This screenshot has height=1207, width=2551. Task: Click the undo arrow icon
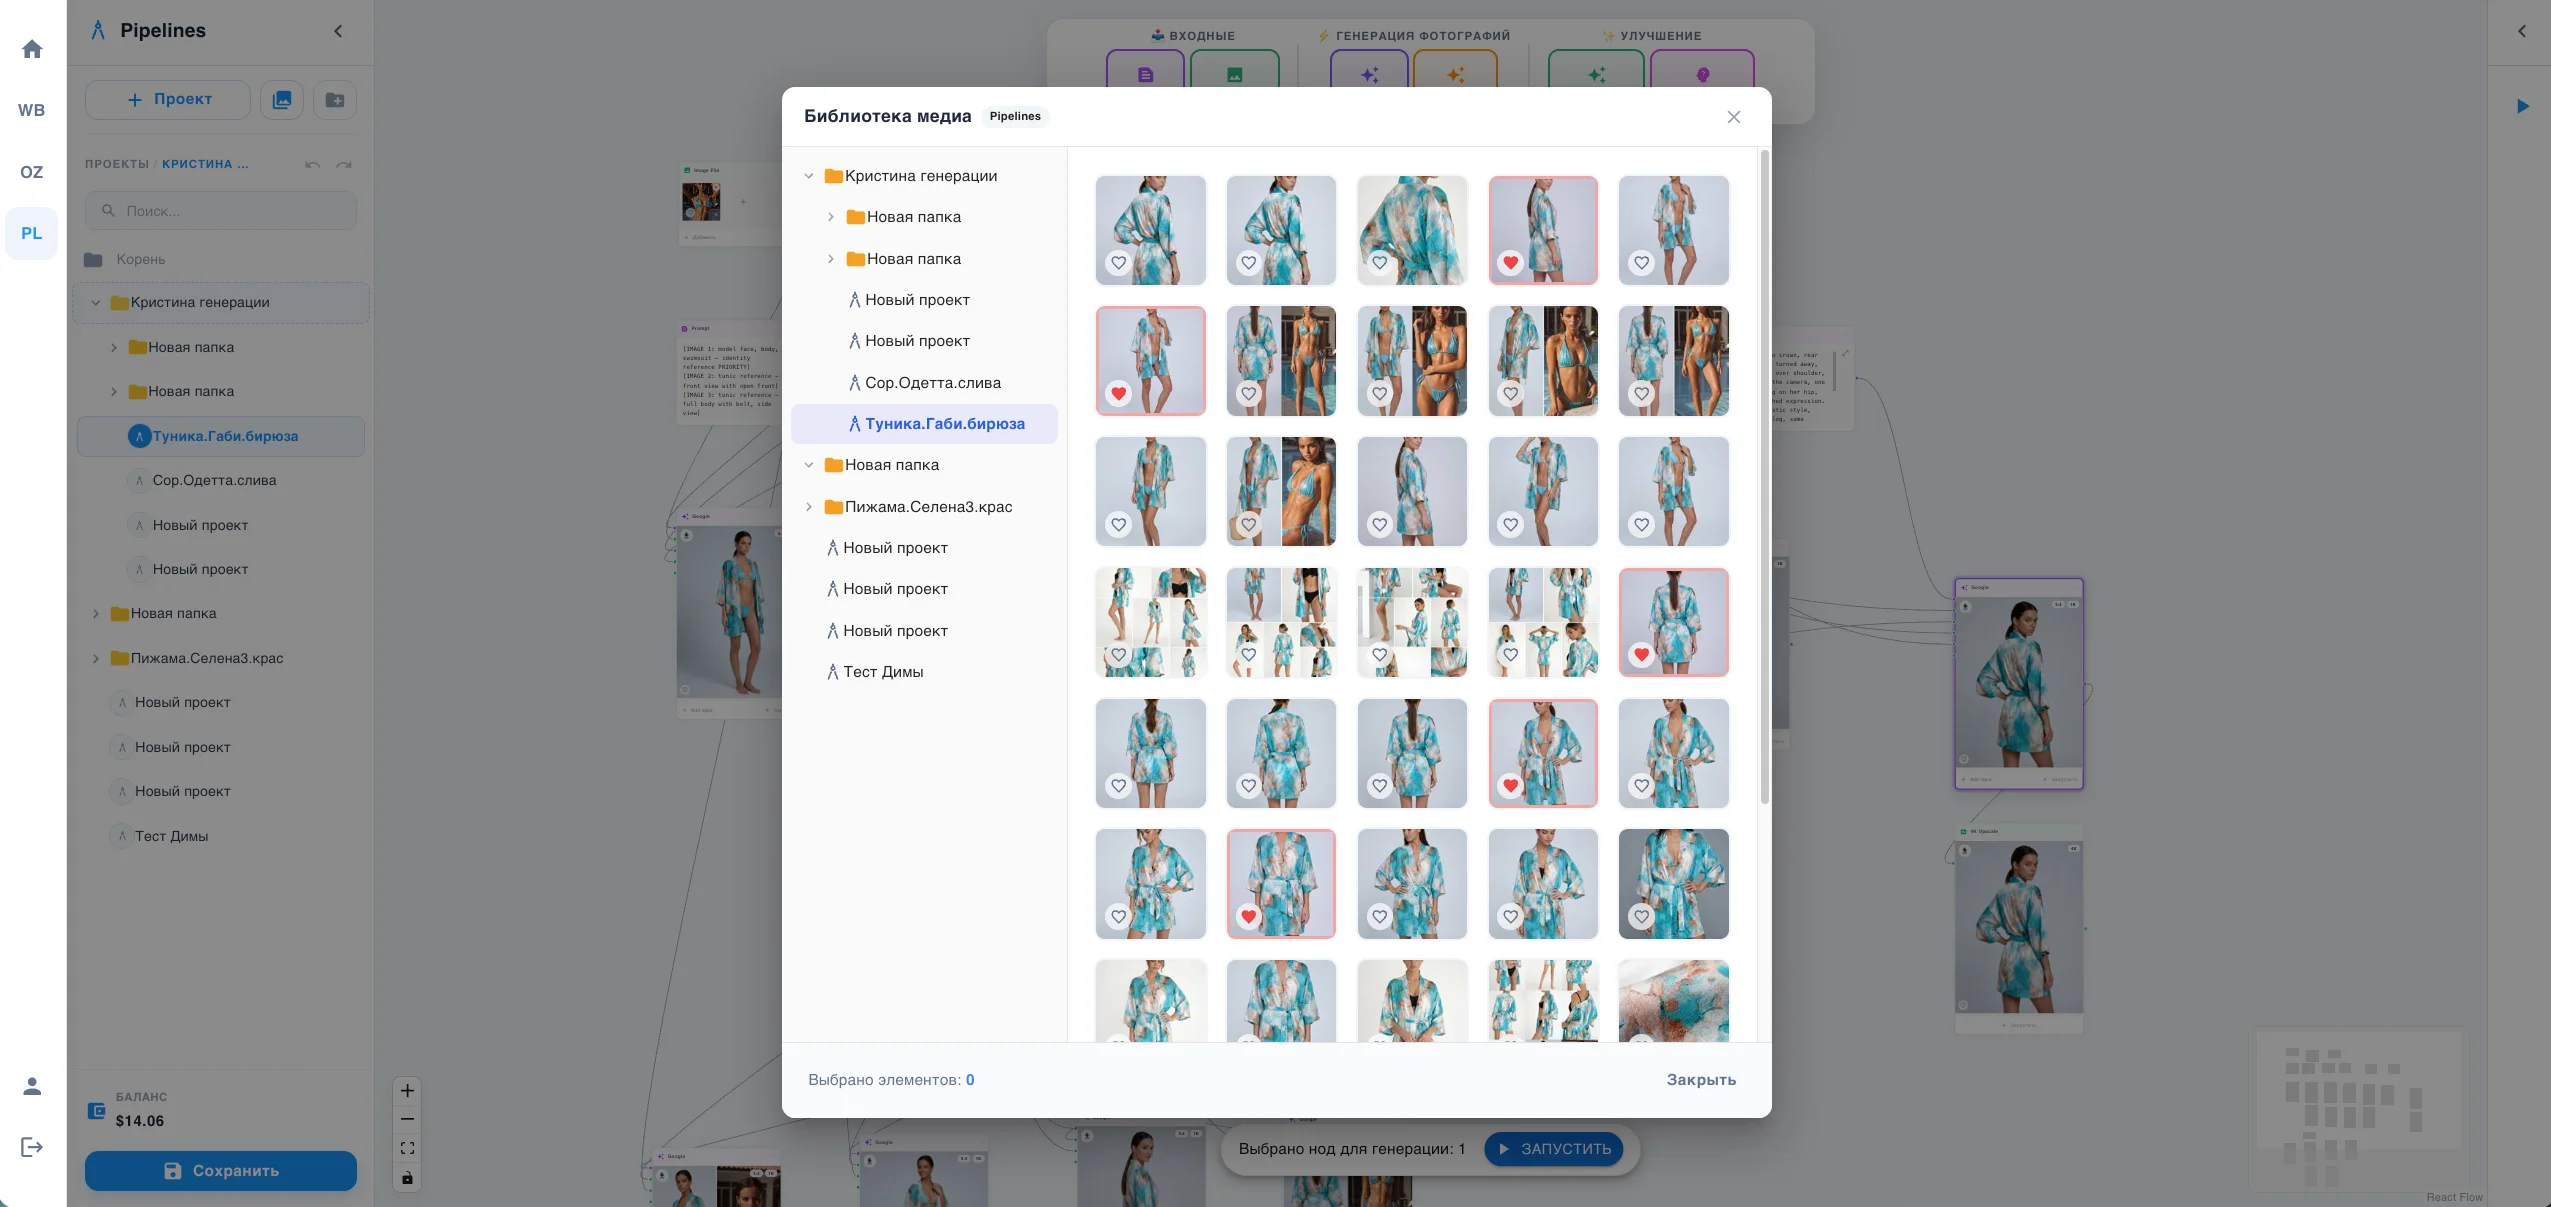313,165
